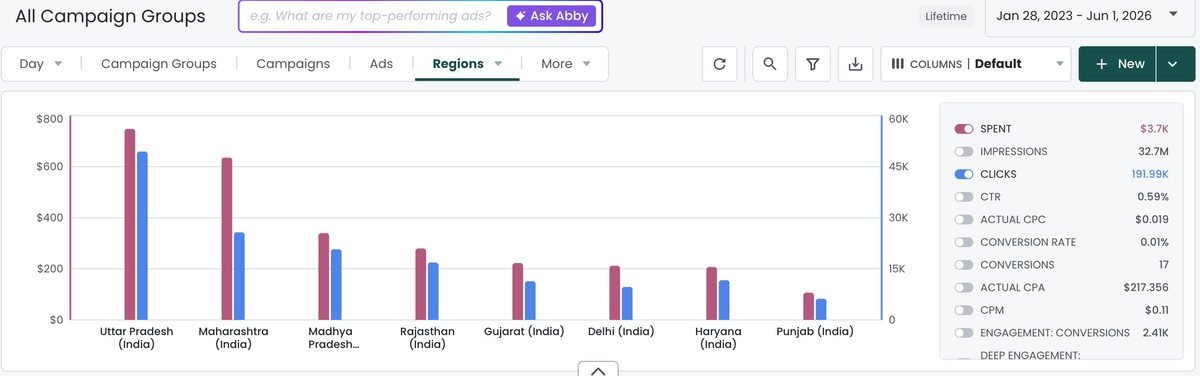Open the Regions tab dropdown arrow

[498, 64]
